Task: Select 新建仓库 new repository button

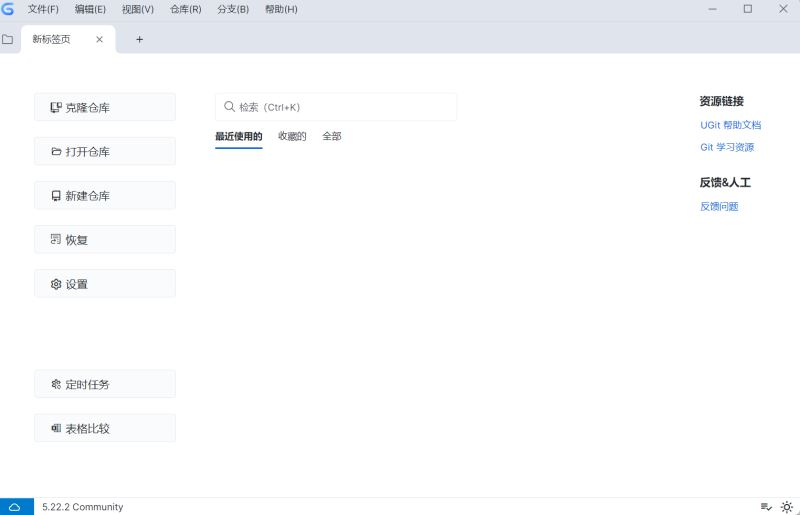Action: pos(105,196)
